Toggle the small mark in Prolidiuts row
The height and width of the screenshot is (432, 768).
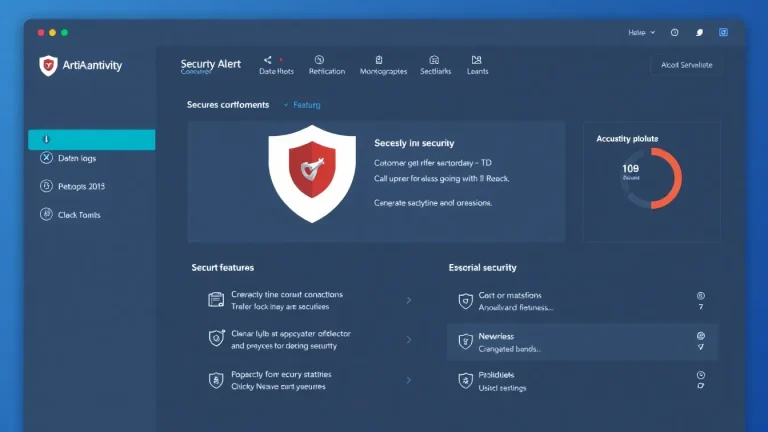[x=701, y=386]
